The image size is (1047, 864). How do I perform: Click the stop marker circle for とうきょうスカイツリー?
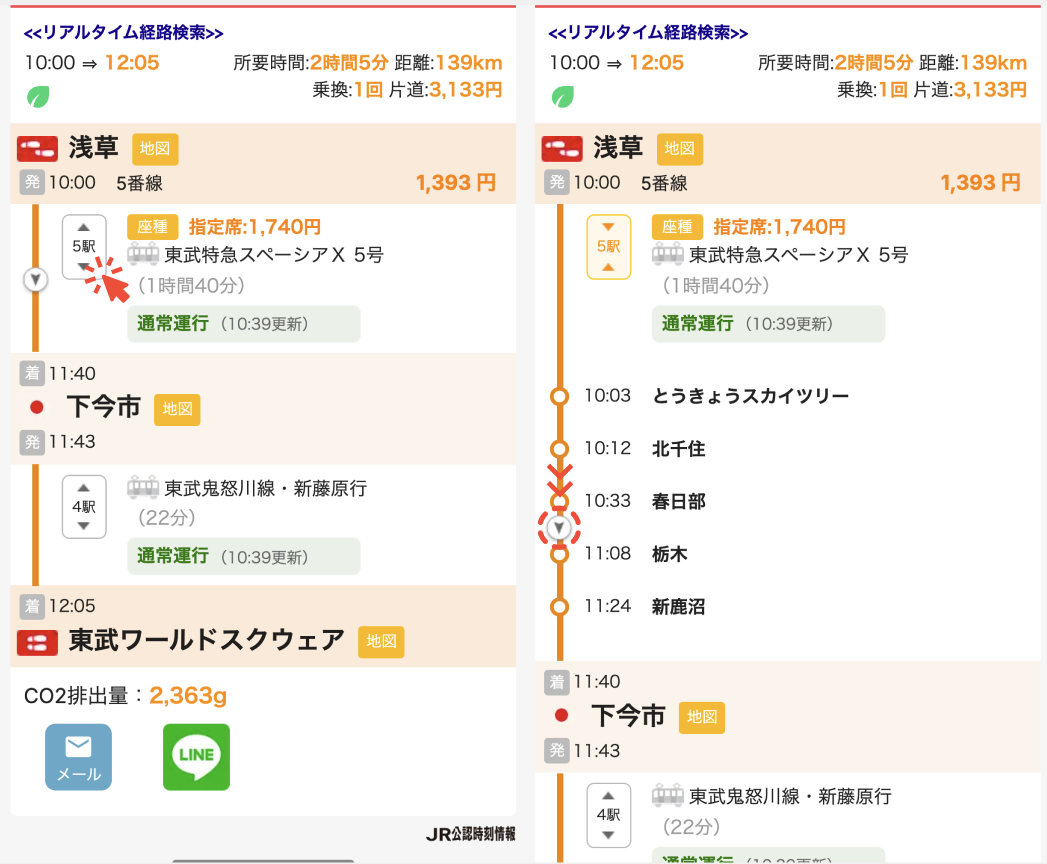[x=560, y=396]
